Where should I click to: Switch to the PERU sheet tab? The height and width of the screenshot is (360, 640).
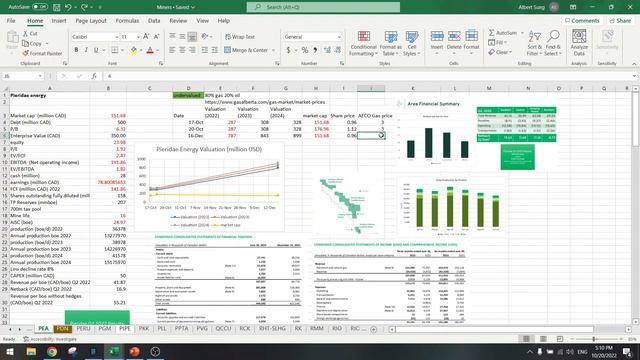pyautogui.click(x=83, y=329)
